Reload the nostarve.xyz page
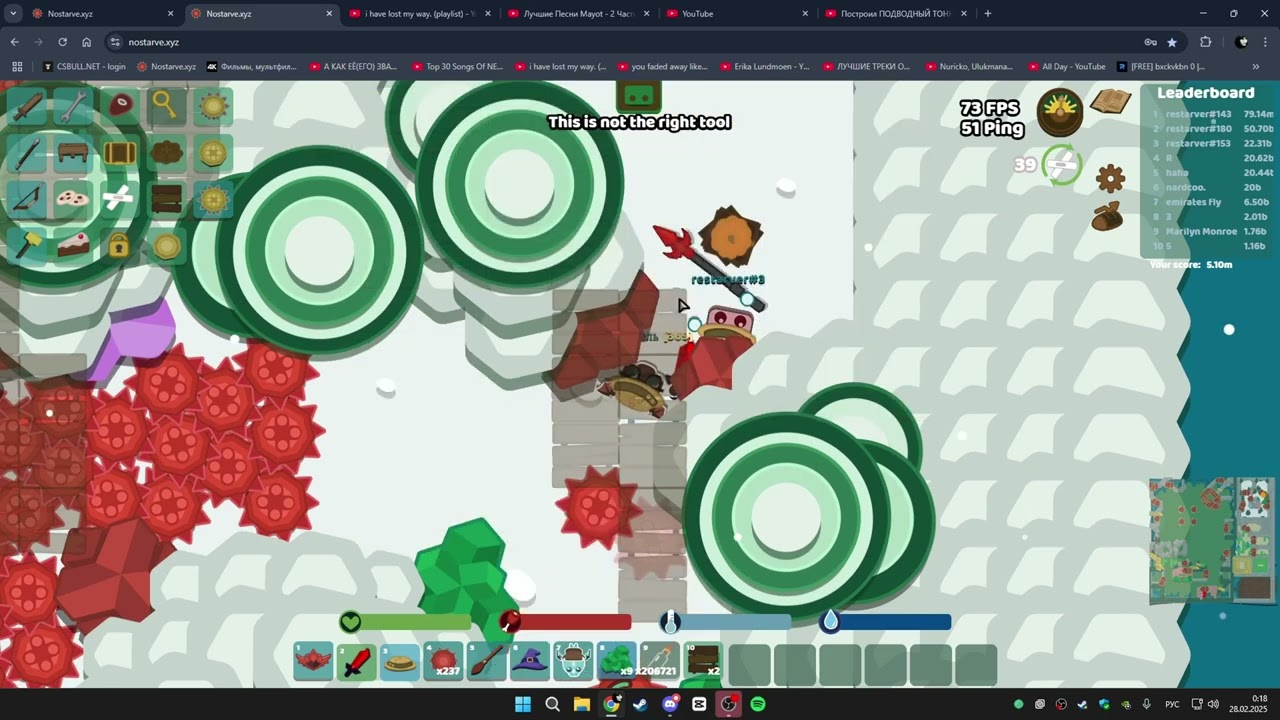This screenshot has height=720, width=1280. (62, 42)
